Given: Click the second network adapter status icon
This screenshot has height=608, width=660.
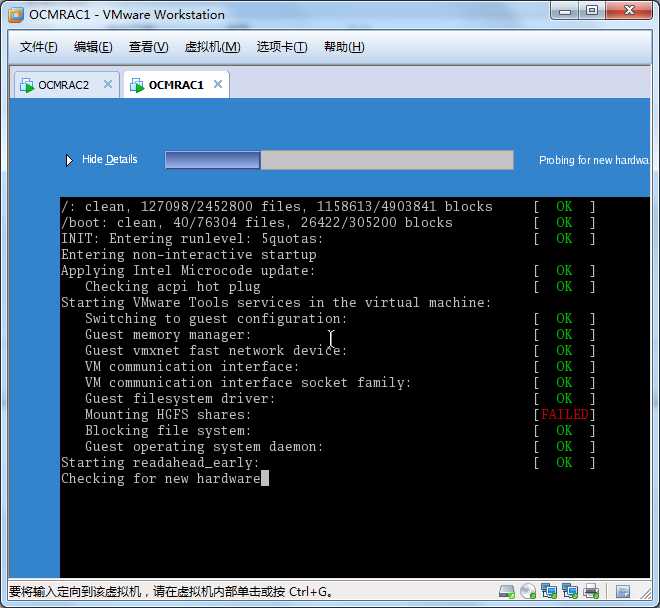Looking at the screenshot, I should pos(570,591).
